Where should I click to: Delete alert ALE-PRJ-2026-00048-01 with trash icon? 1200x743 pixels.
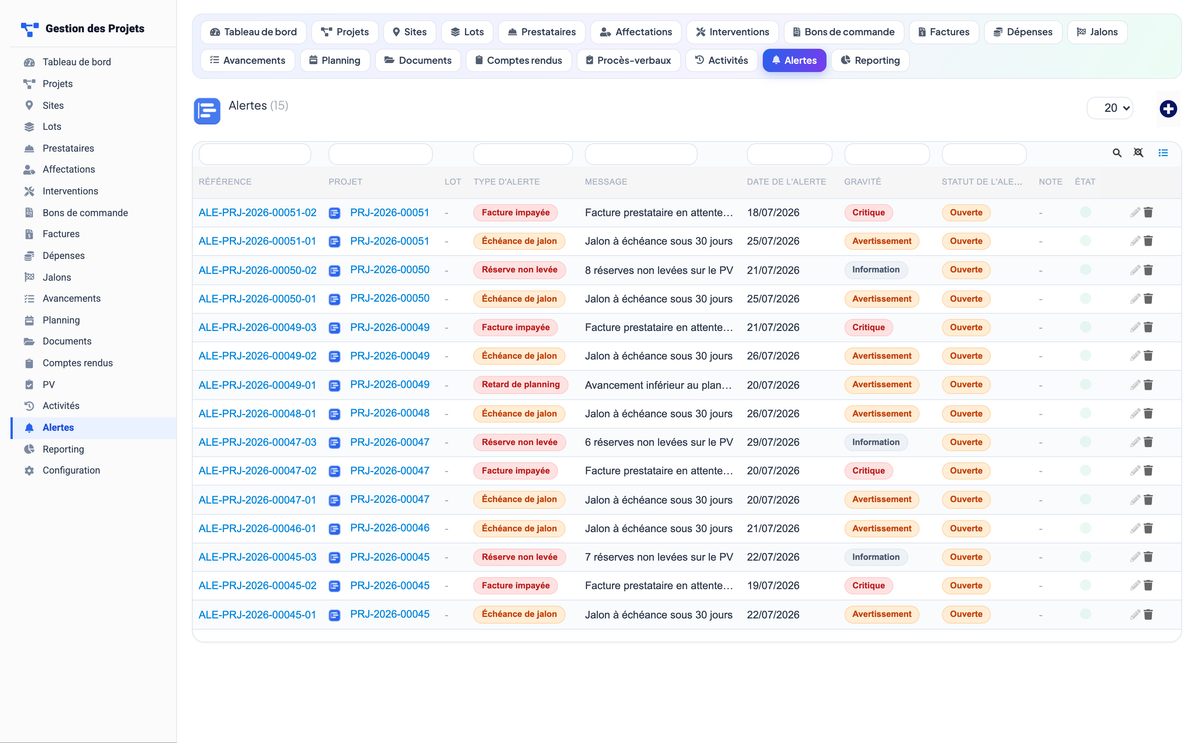tap(1148, 414)
